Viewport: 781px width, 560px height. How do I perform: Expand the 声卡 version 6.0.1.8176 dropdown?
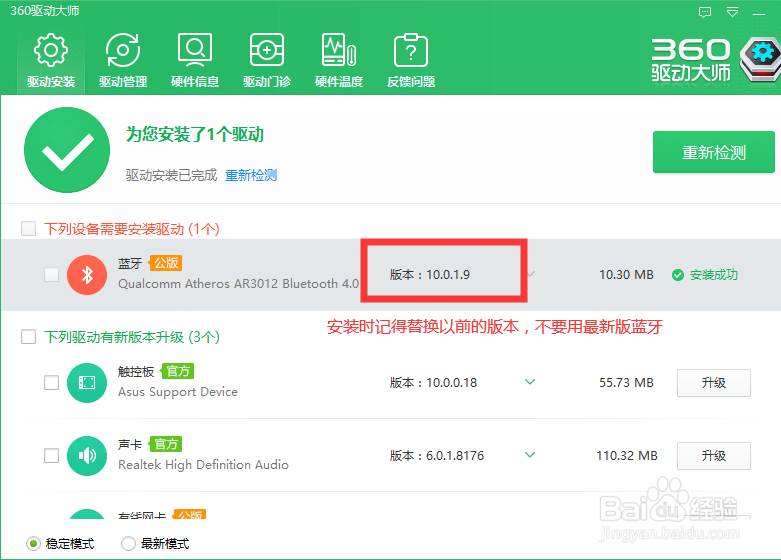530,455
